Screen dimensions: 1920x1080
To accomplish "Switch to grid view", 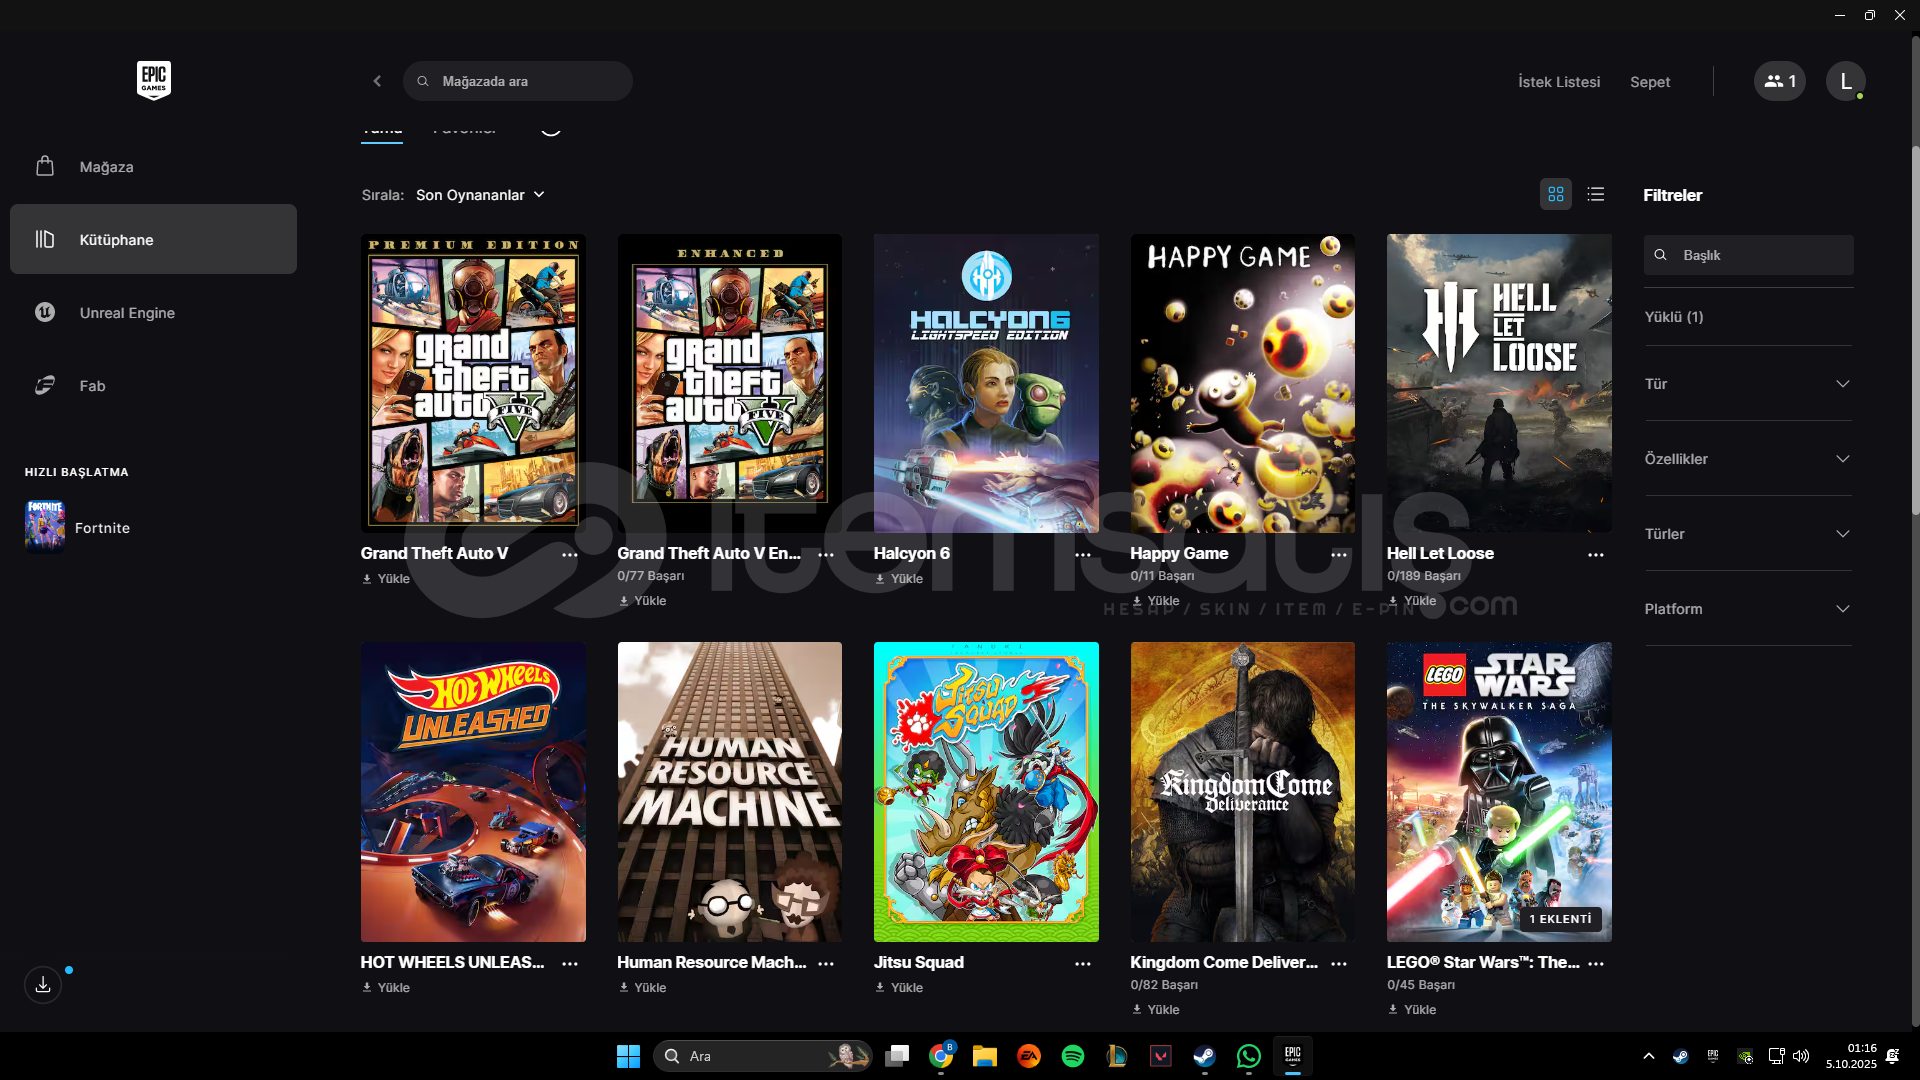I will pyautogui.click(x=1556, y=194).
